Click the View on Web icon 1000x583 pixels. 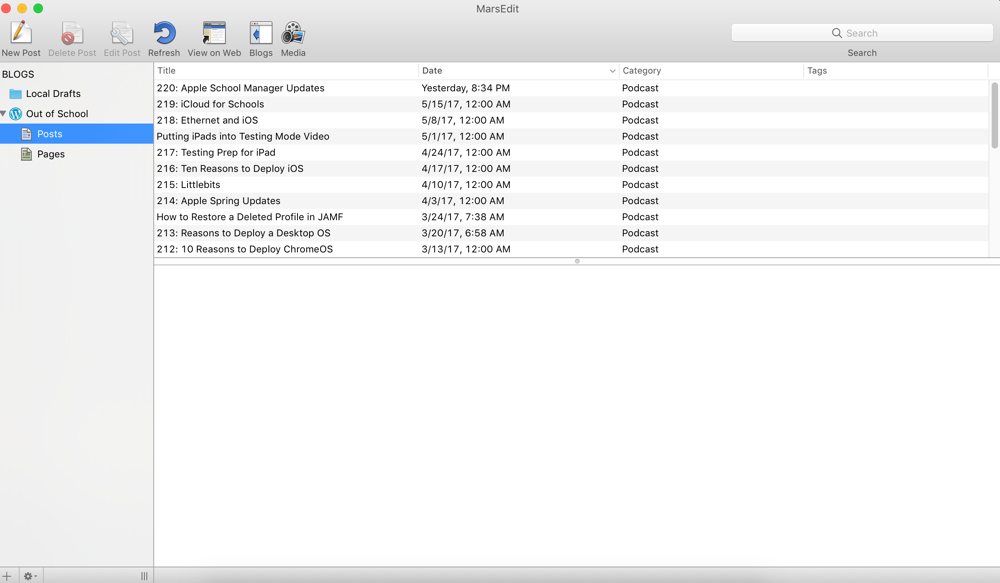pyautogui.click(x=214, y=33)
